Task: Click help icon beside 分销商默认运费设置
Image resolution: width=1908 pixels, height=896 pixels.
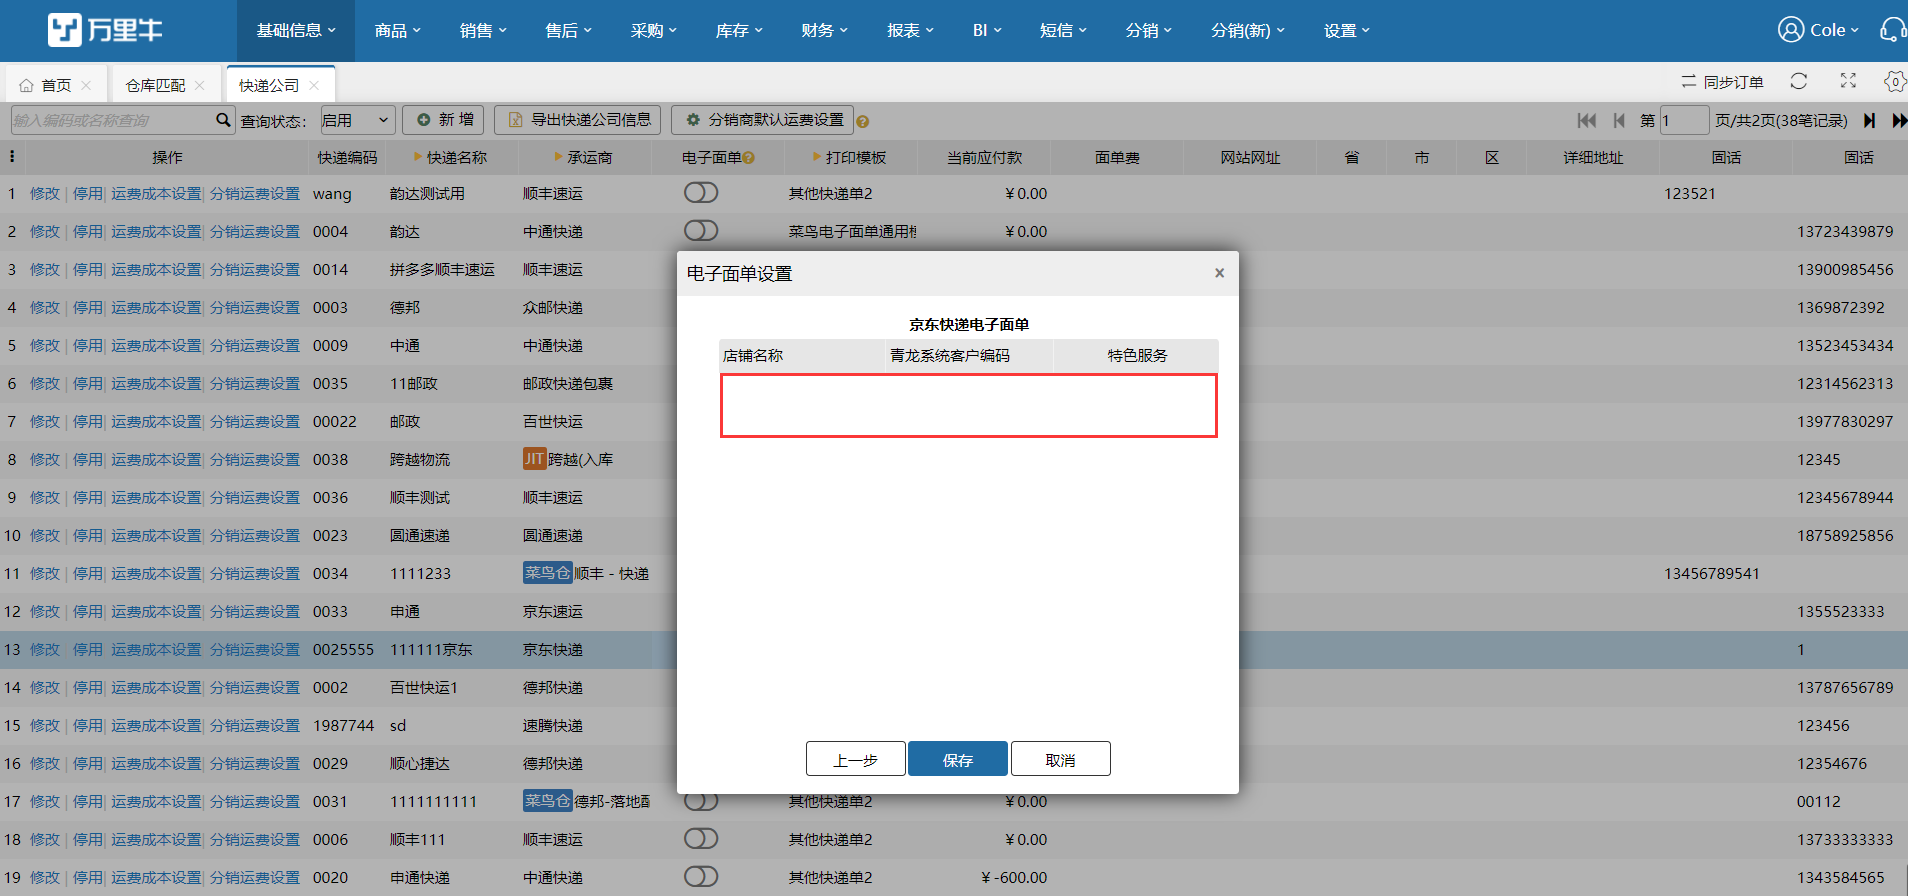Action: click(x=863, y=122)
